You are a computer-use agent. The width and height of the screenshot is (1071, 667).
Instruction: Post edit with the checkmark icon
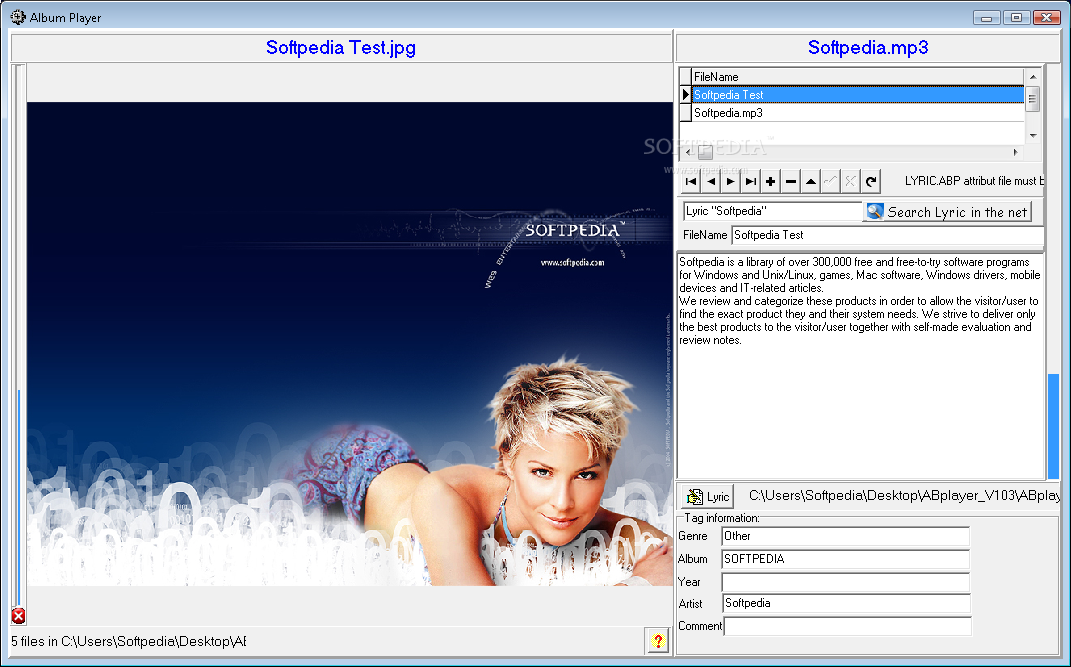tap(831, 182)
